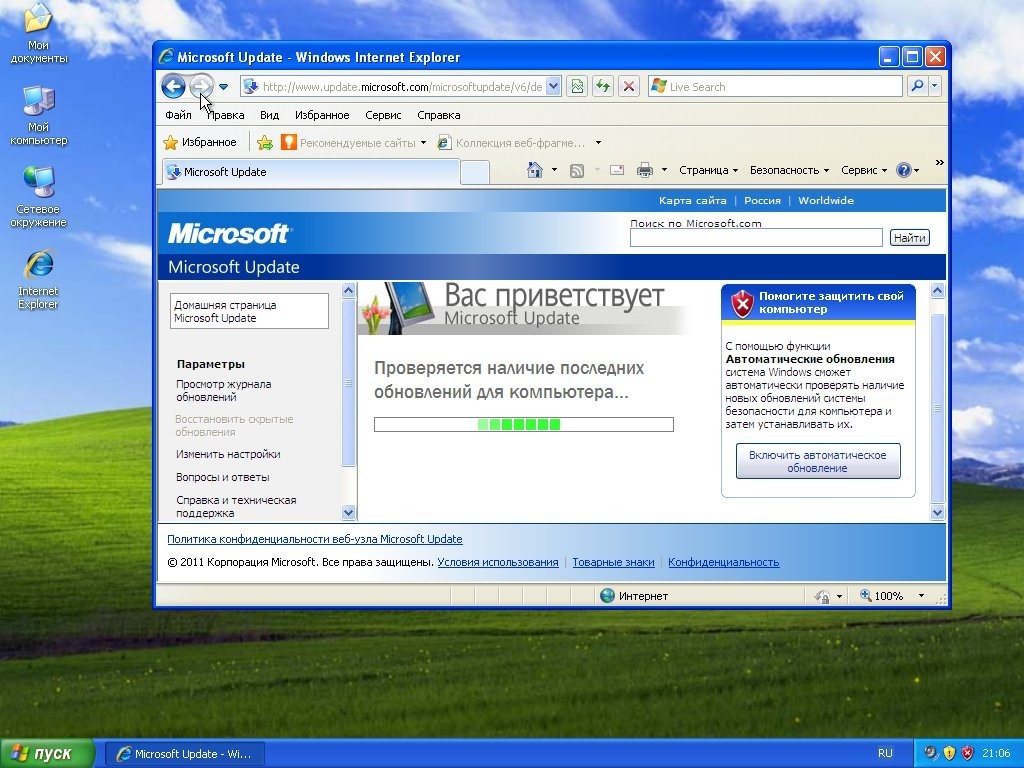Open the Избранное menu in menu bar

click(x=322, y=115)
